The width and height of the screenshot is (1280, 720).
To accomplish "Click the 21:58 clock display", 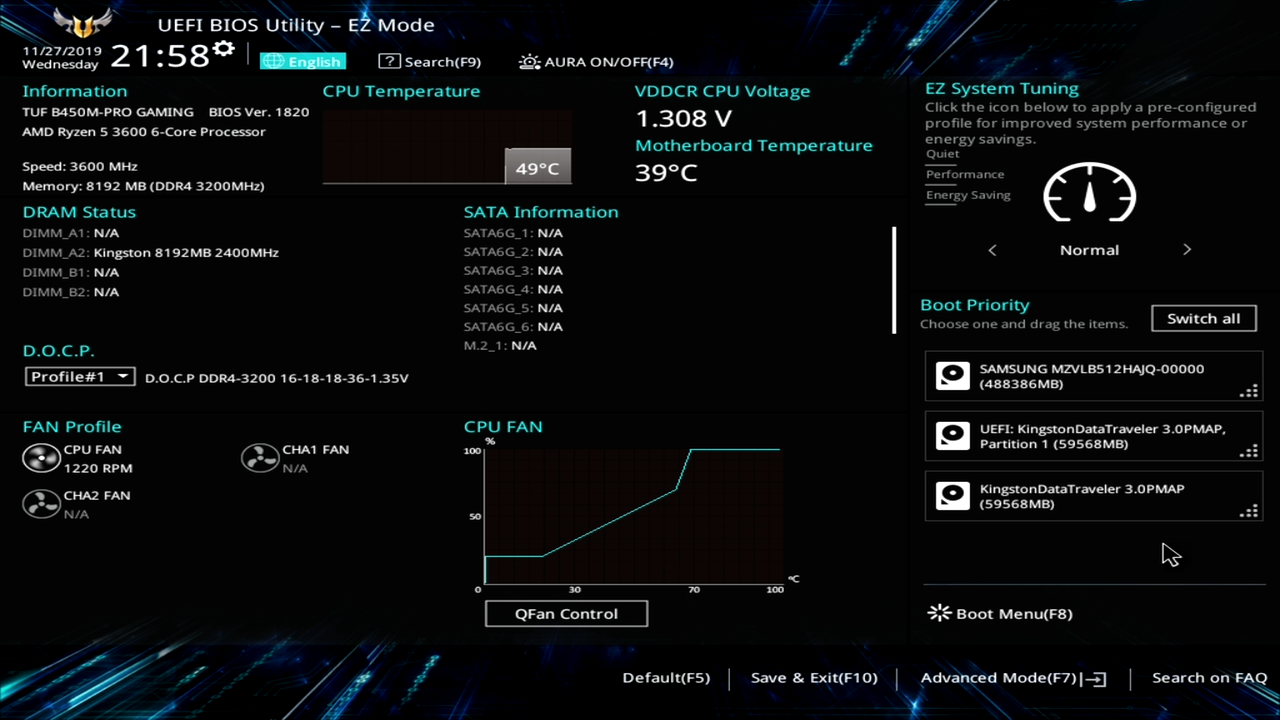I will point(159,55).
